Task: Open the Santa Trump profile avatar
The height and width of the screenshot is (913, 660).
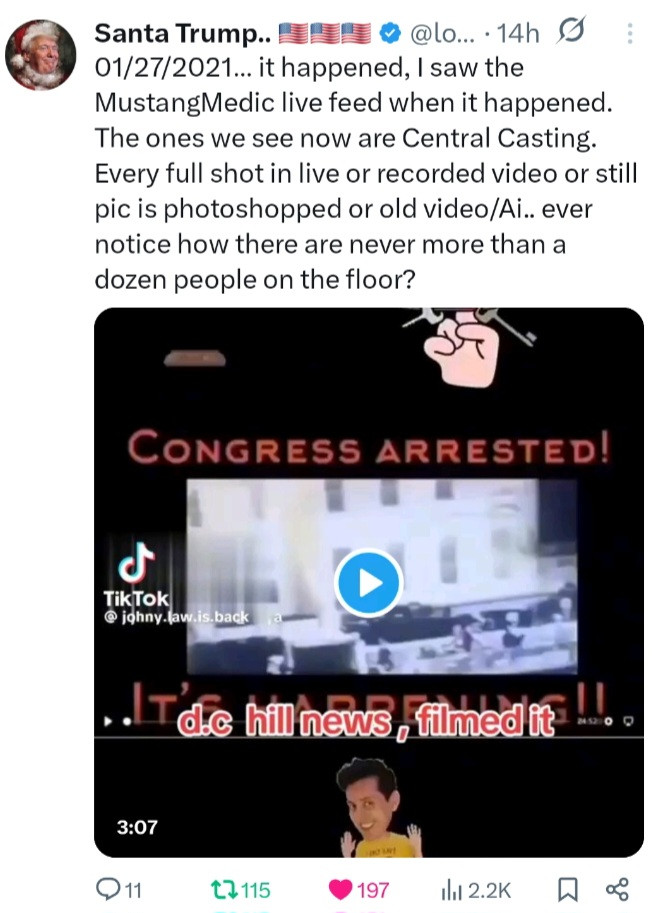Action: (x=40, y=55)
